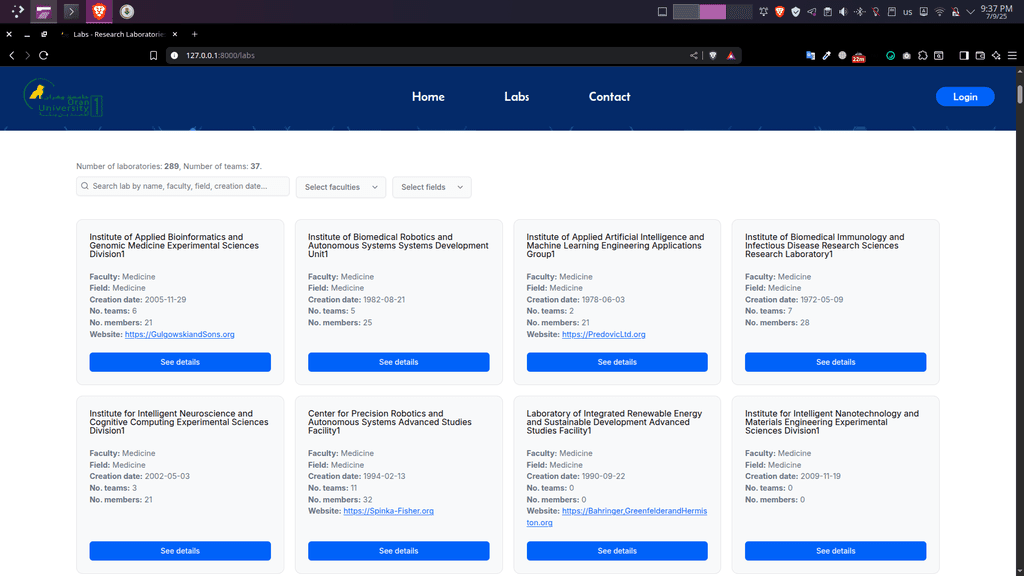Image resolution: width=1024 pixels, height=576 pixels.
Task: Expand the Select fields dropdown
Action: click(432, 187)
